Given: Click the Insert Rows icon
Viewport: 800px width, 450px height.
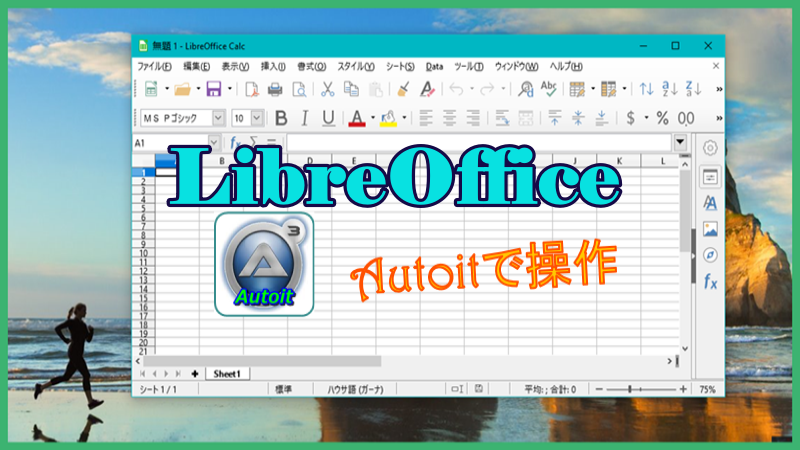Looking at the screenshot, I should (577, 89).
